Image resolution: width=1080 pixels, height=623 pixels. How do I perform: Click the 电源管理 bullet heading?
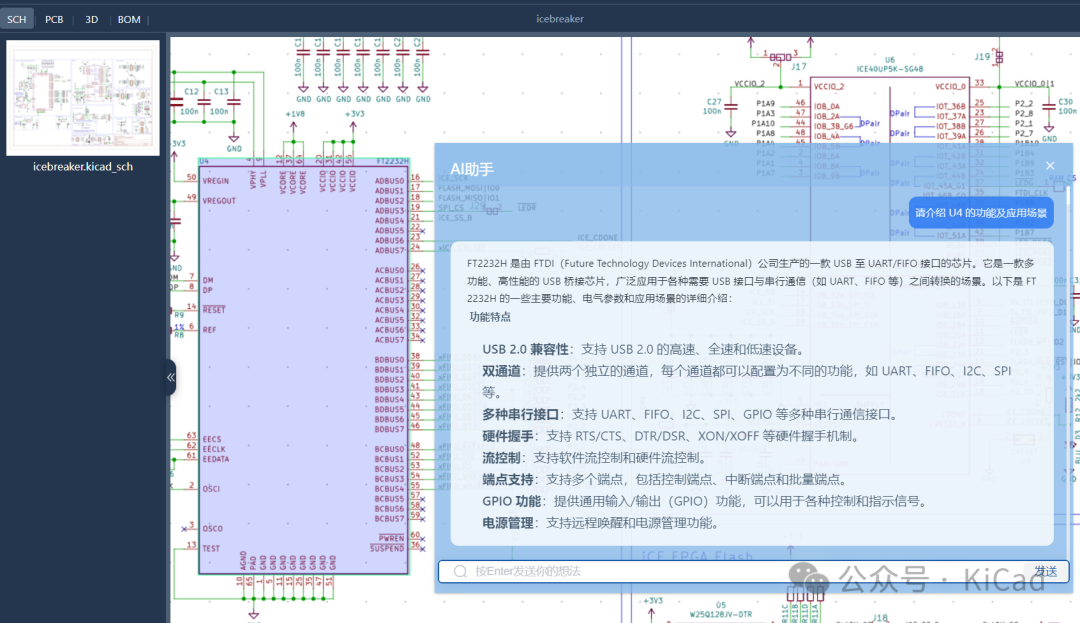pyautogui.click(x=508, y=523)
